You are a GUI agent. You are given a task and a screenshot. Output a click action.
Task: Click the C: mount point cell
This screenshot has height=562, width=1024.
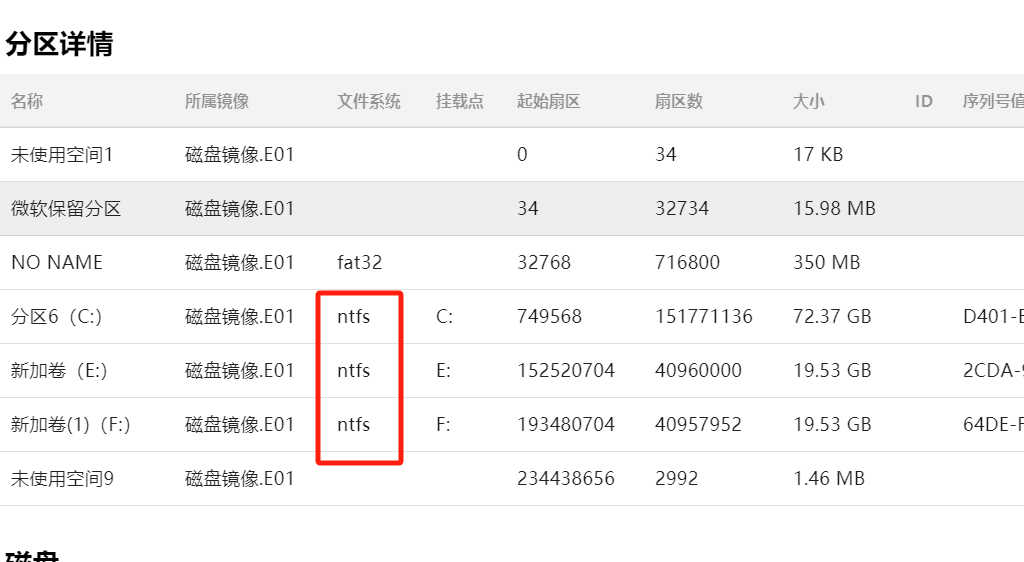444,317
